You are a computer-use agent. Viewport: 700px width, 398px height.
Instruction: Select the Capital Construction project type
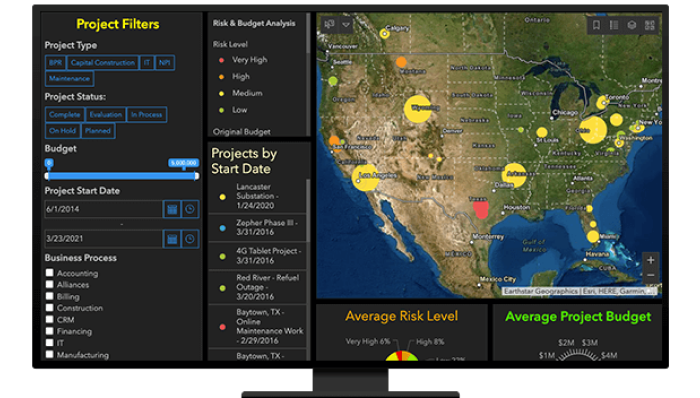point(103,62)
